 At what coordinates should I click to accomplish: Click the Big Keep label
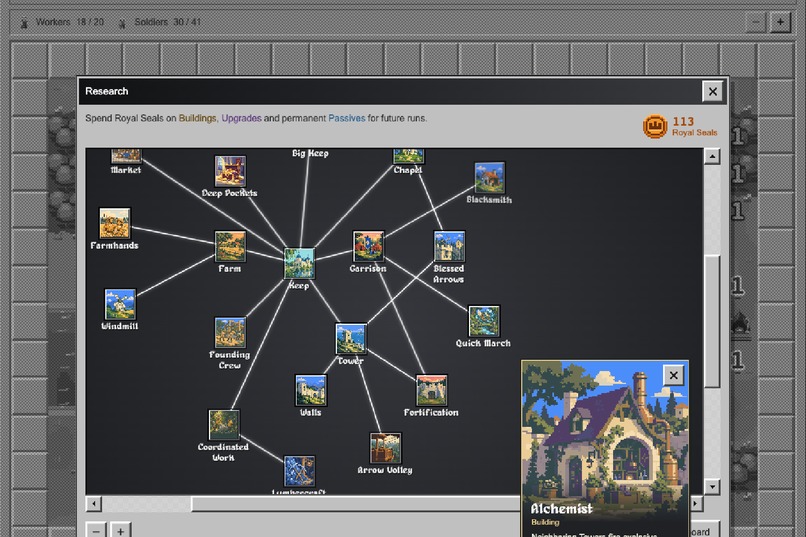(310, 153)
